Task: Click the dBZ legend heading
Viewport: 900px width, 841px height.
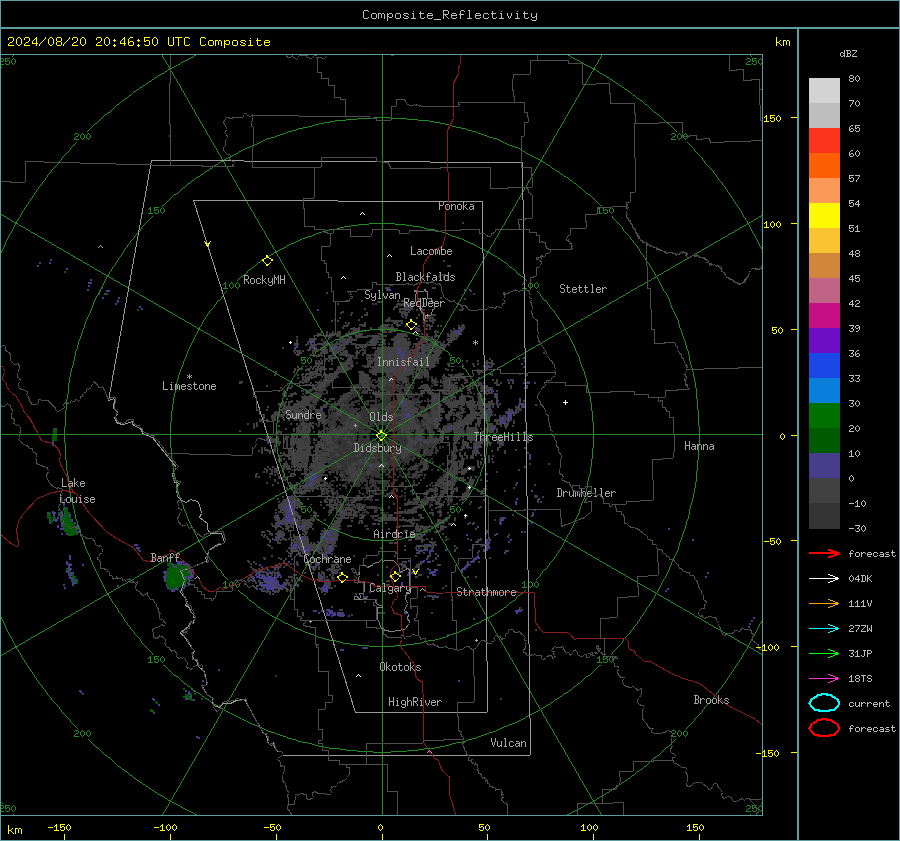Action: pyautogui.click(x=848, y=54)
